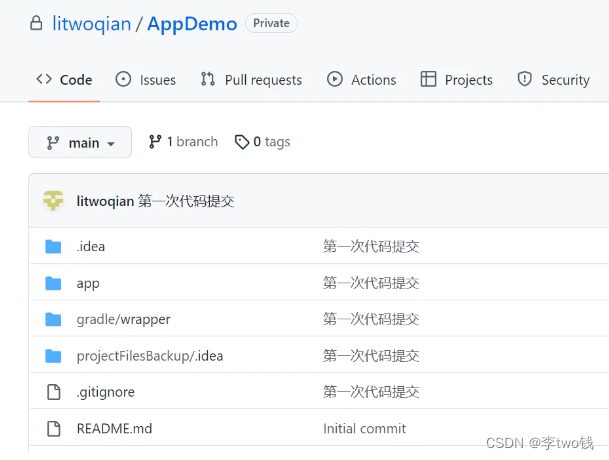
Task: Select the Security tab
Action: point(553,80)
